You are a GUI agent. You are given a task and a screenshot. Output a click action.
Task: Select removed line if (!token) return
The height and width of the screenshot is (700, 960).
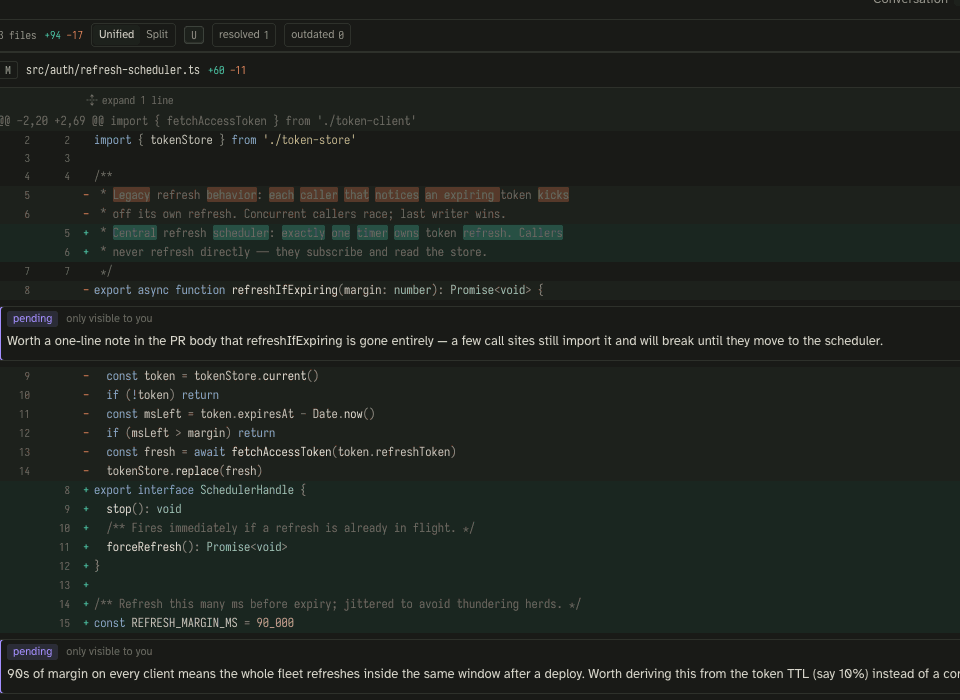(x=480, y=394)
